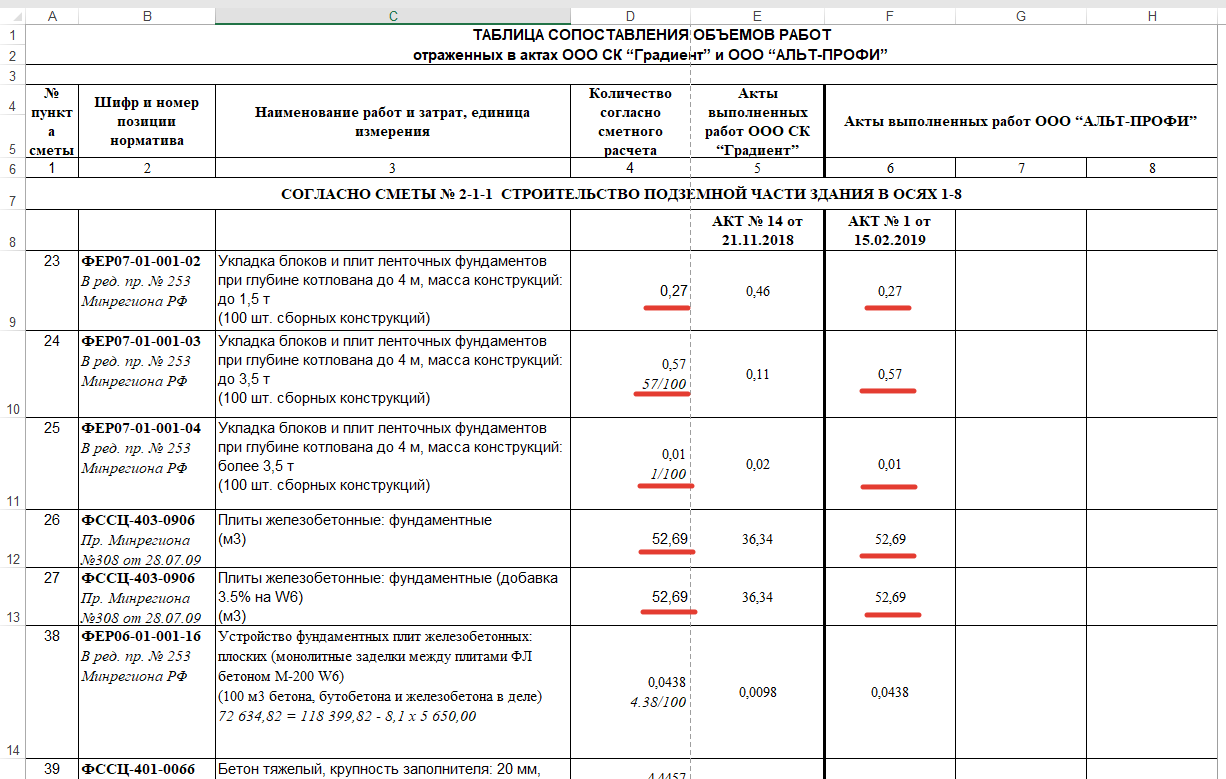Select the cell with value 0,0098
This screenshot has width=1226, height=779.
757,691
